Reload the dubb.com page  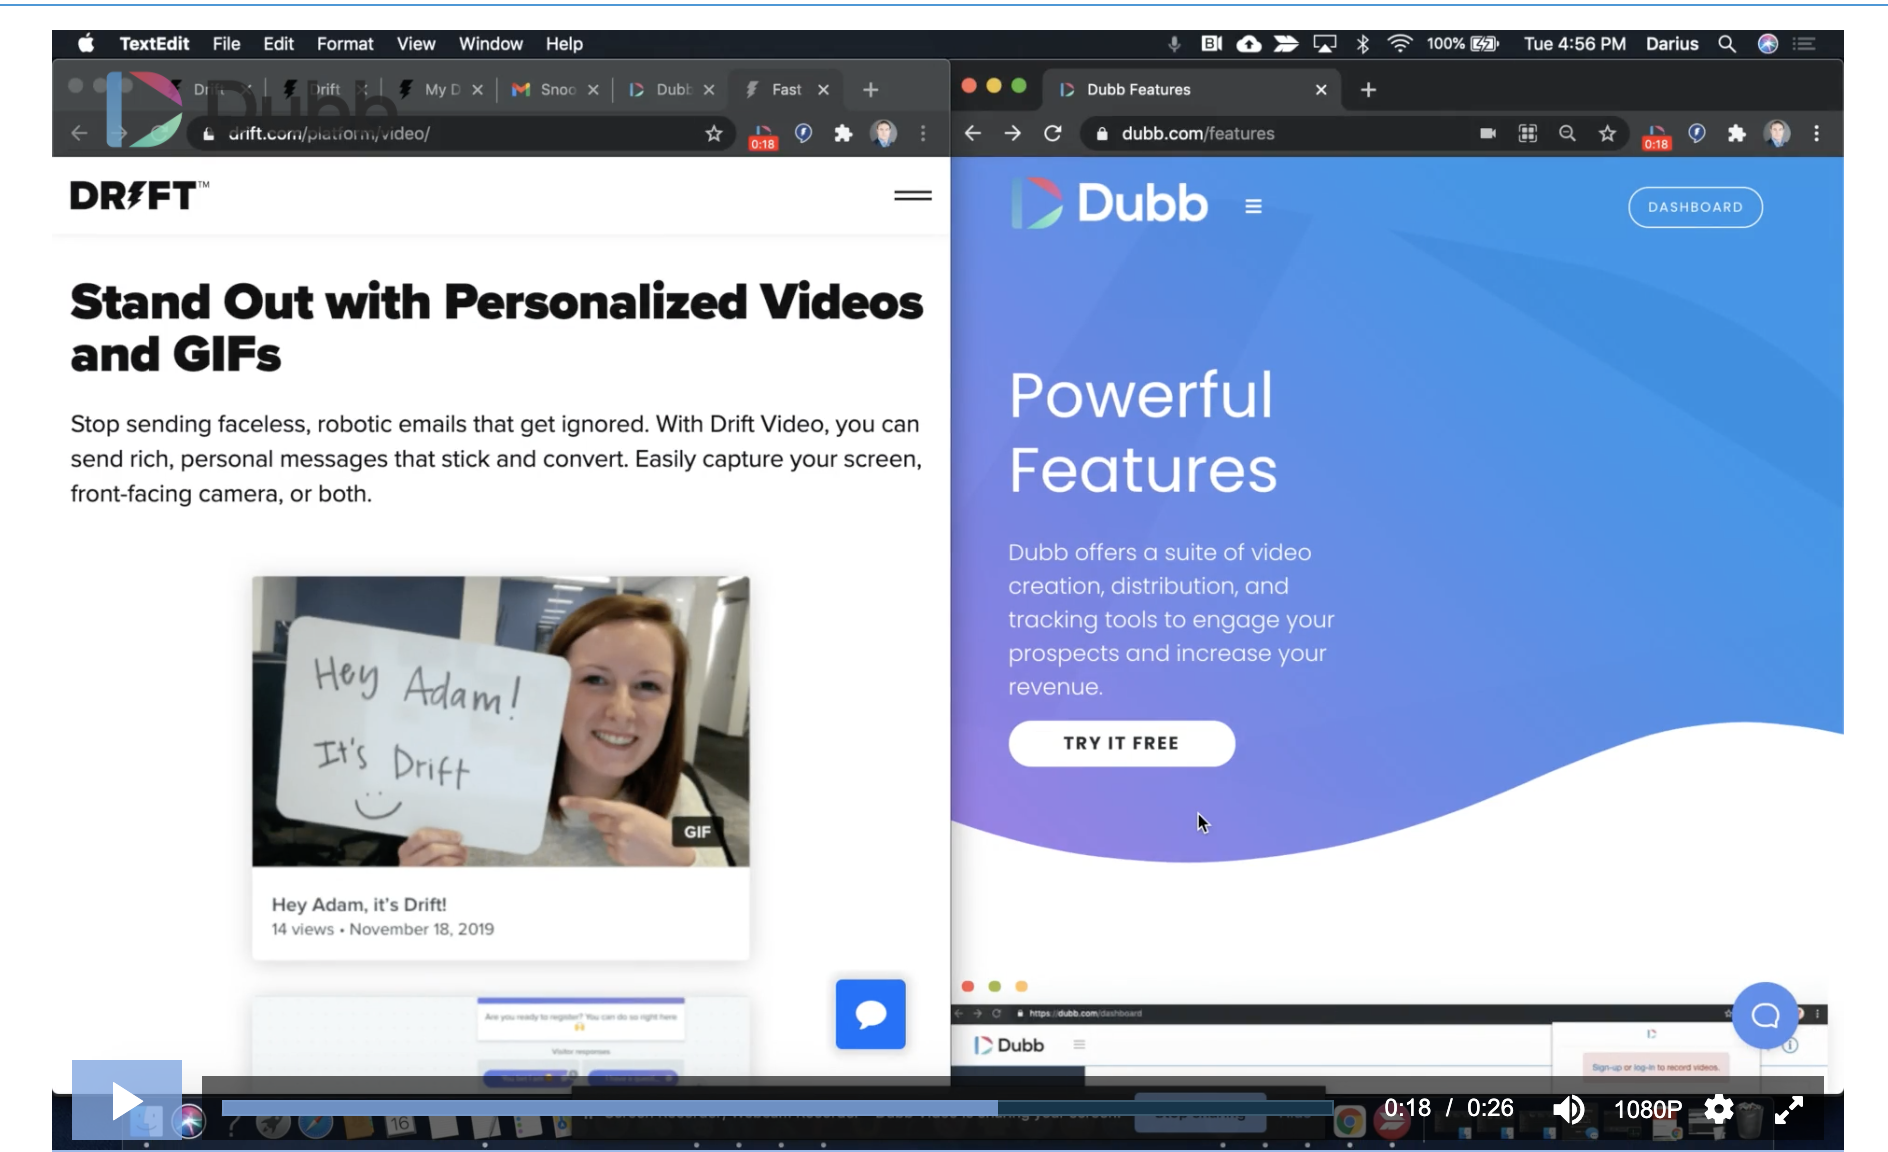[1052, 133]
